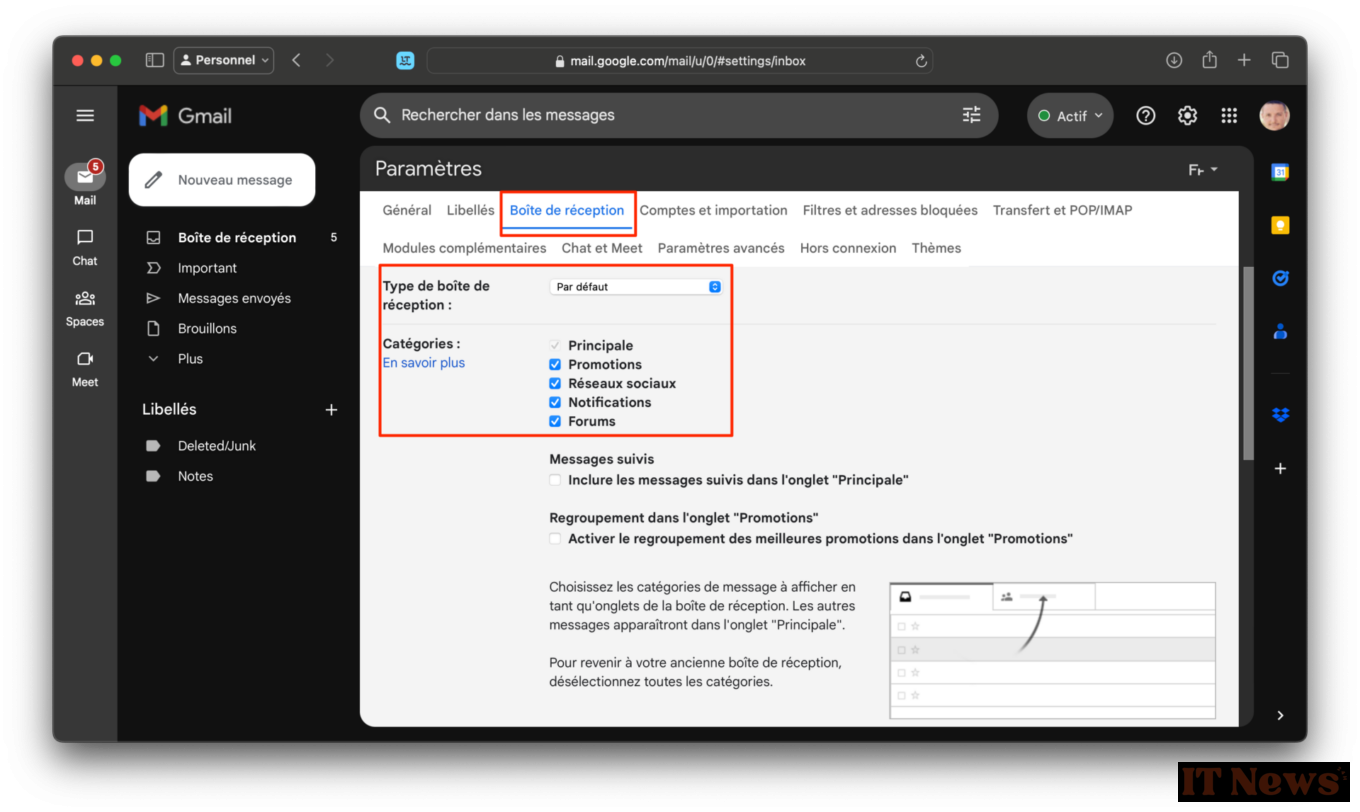Open Google Tasks side panel icon
Viewport: 1360px width, 812px height.
[x=1279, y=278]
